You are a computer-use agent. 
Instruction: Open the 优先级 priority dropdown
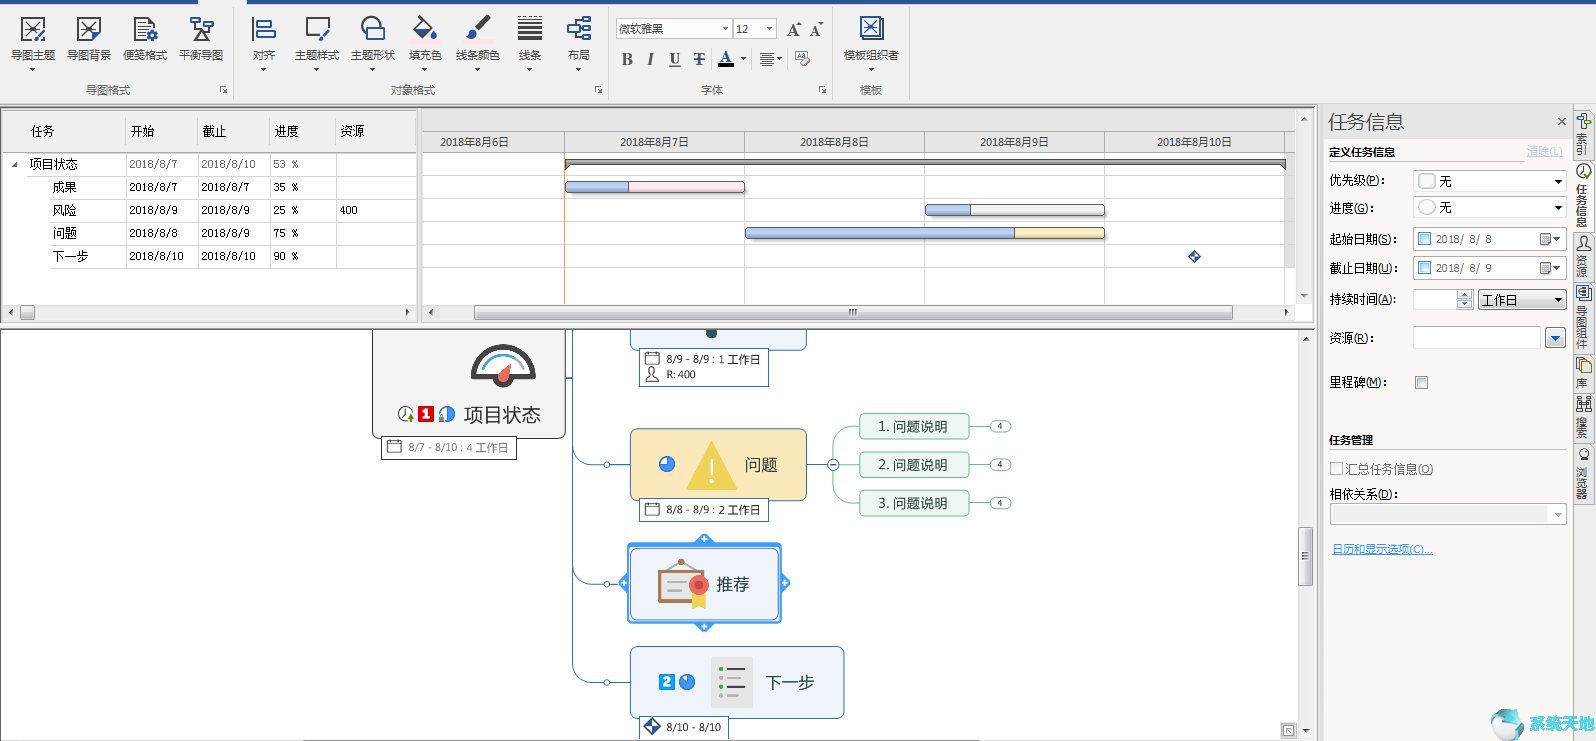[x=1557, y=181]
